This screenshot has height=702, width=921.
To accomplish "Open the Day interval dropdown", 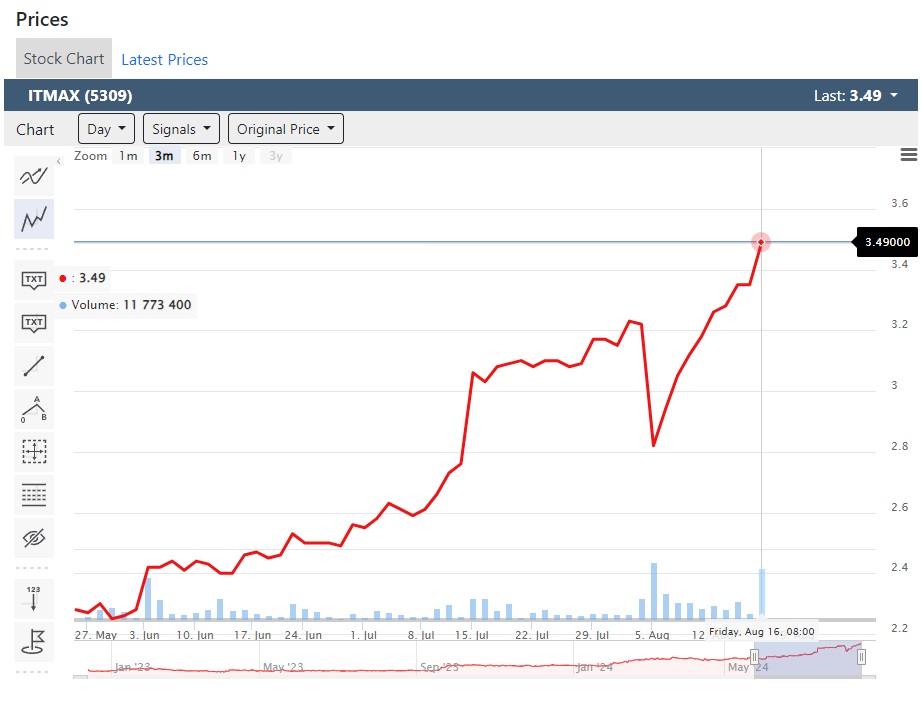I will click(x=106, y=129).
